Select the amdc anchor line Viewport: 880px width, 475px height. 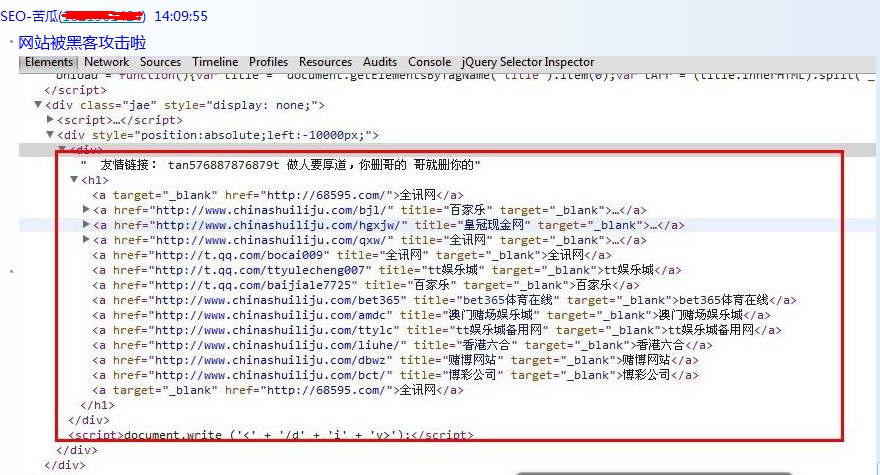pyautogui.click(x=432, y=315)
